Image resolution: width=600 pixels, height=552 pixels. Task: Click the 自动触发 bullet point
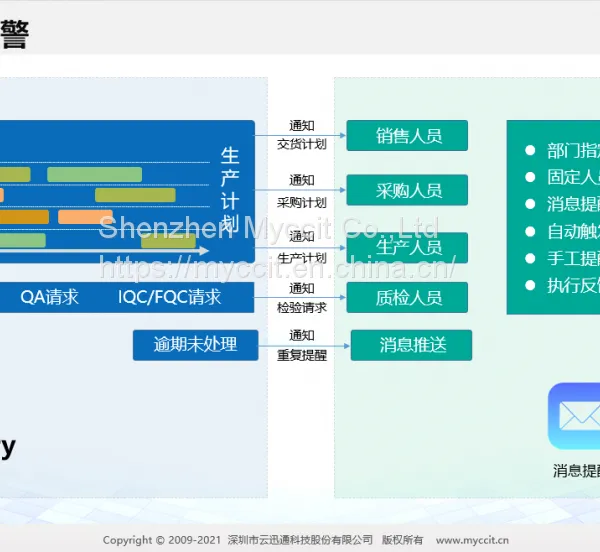(562, 231)
